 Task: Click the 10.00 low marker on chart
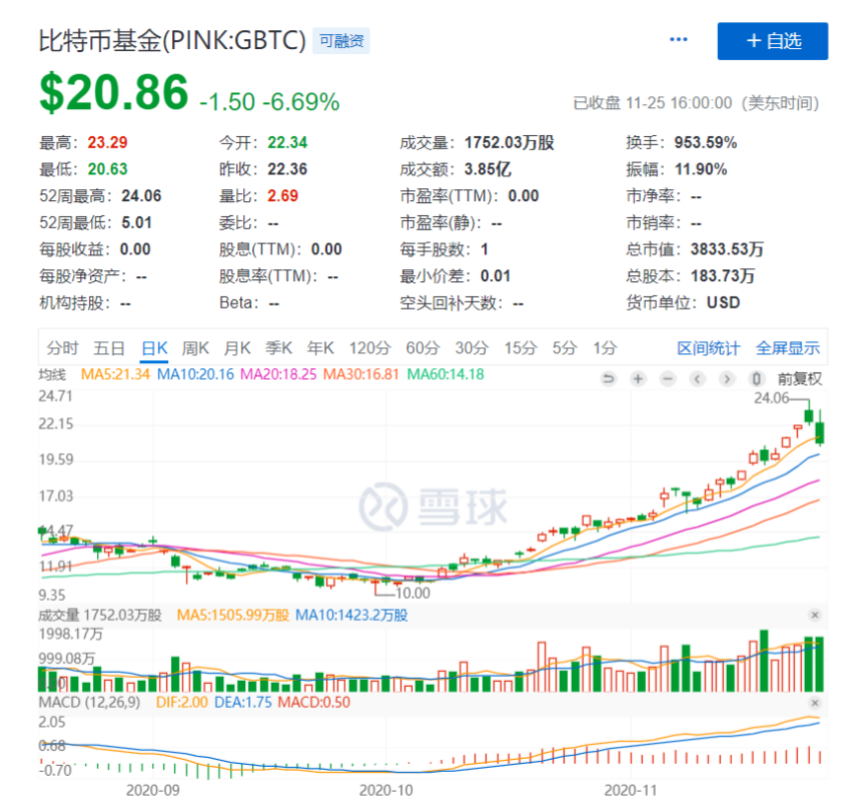(413, 593)
